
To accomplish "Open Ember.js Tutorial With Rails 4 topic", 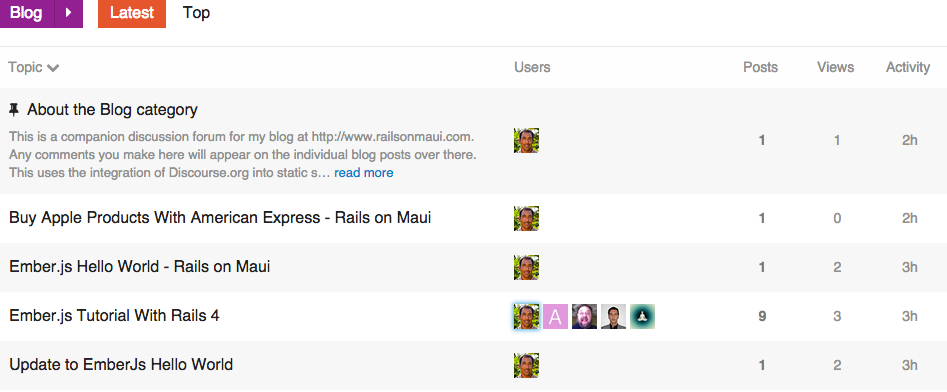I will point(114,315).
